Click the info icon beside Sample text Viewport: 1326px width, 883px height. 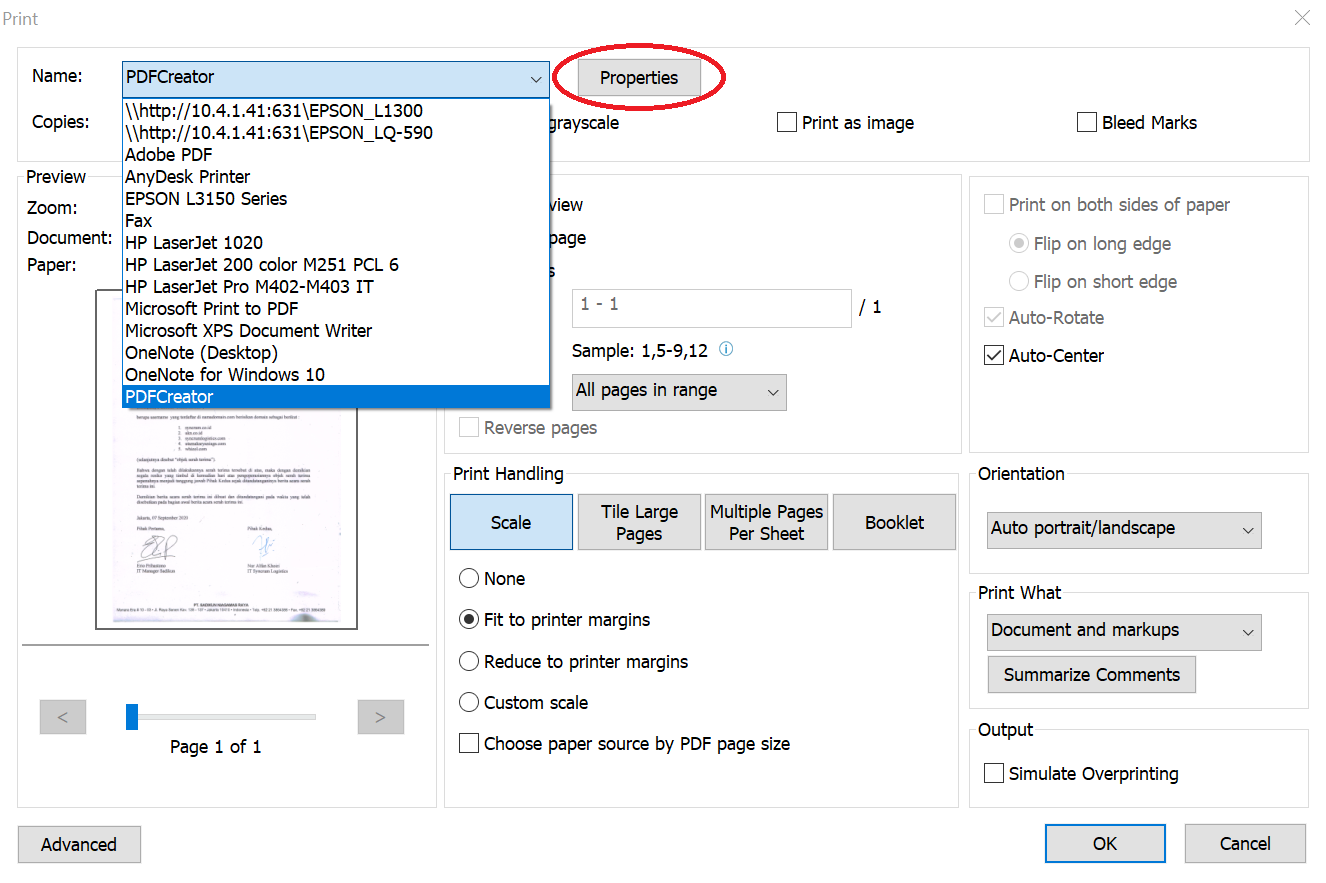click(x=727, y=350)
